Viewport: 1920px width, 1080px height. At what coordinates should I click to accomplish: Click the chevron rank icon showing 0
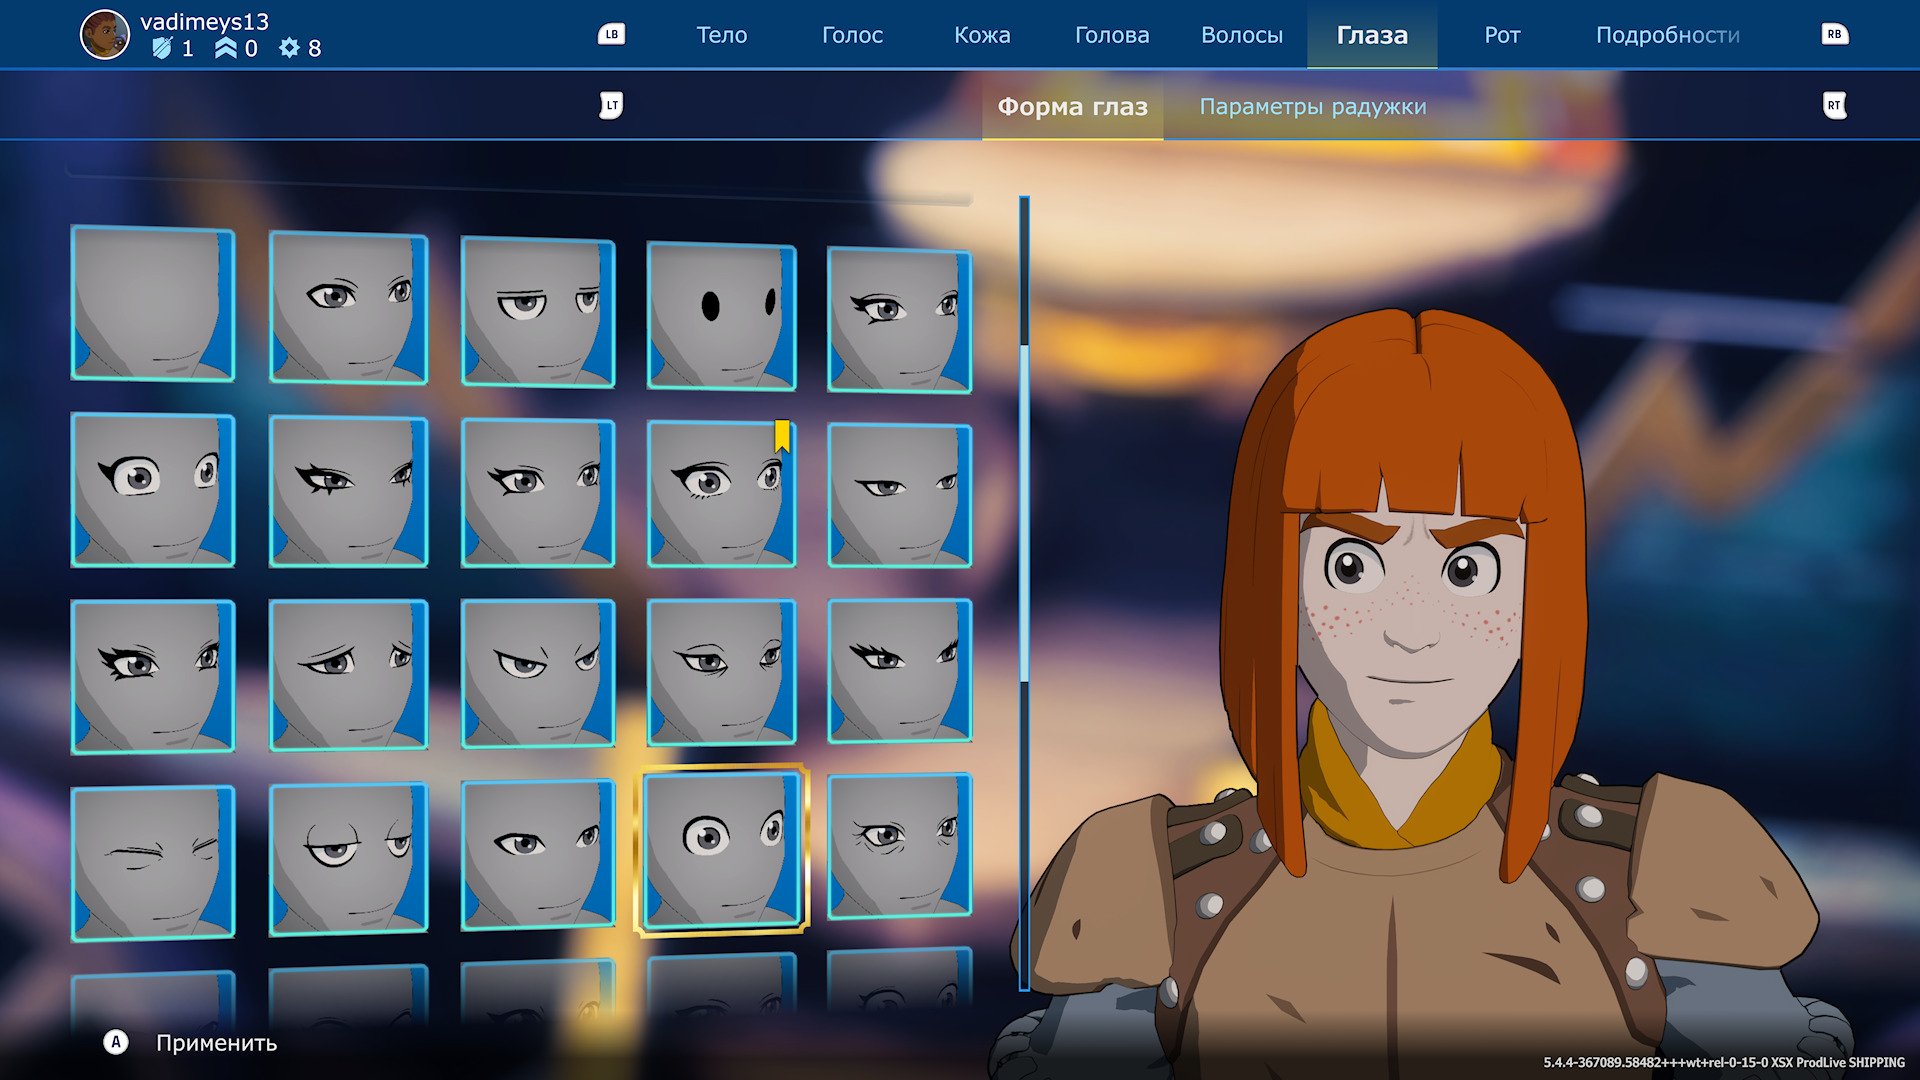226,48
